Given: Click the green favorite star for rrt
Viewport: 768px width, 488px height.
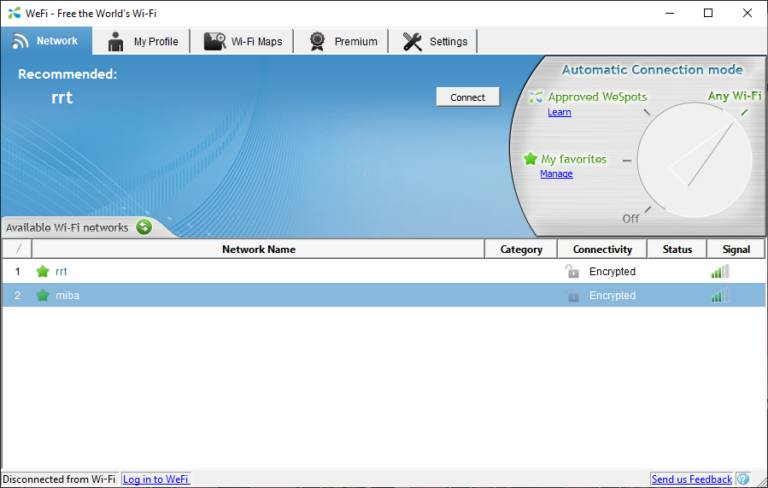Looking at the screenshot, I should [x=43, y=271].
